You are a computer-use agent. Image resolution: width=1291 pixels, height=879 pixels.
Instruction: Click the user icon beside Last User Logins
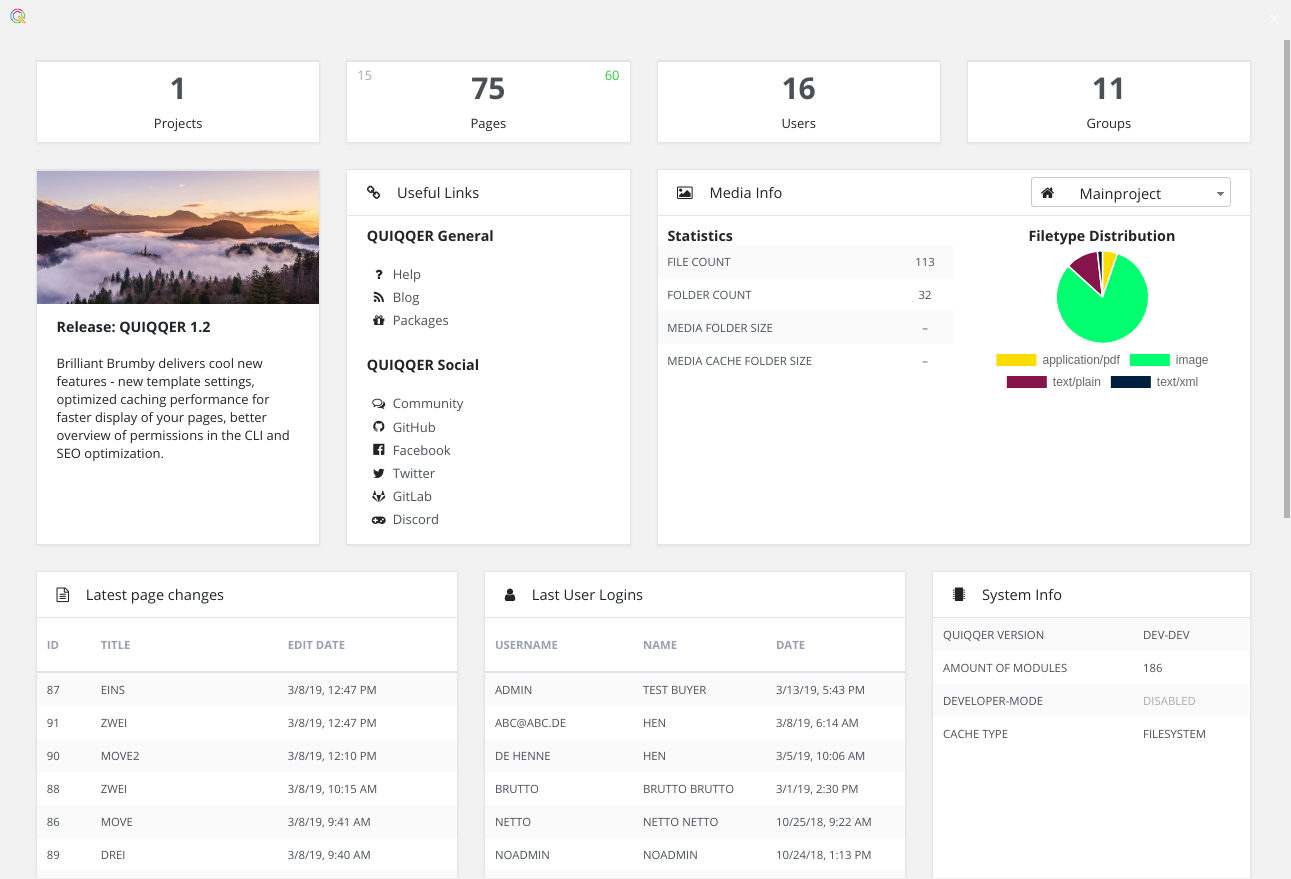pyautogui.click(x=510, y=595)
